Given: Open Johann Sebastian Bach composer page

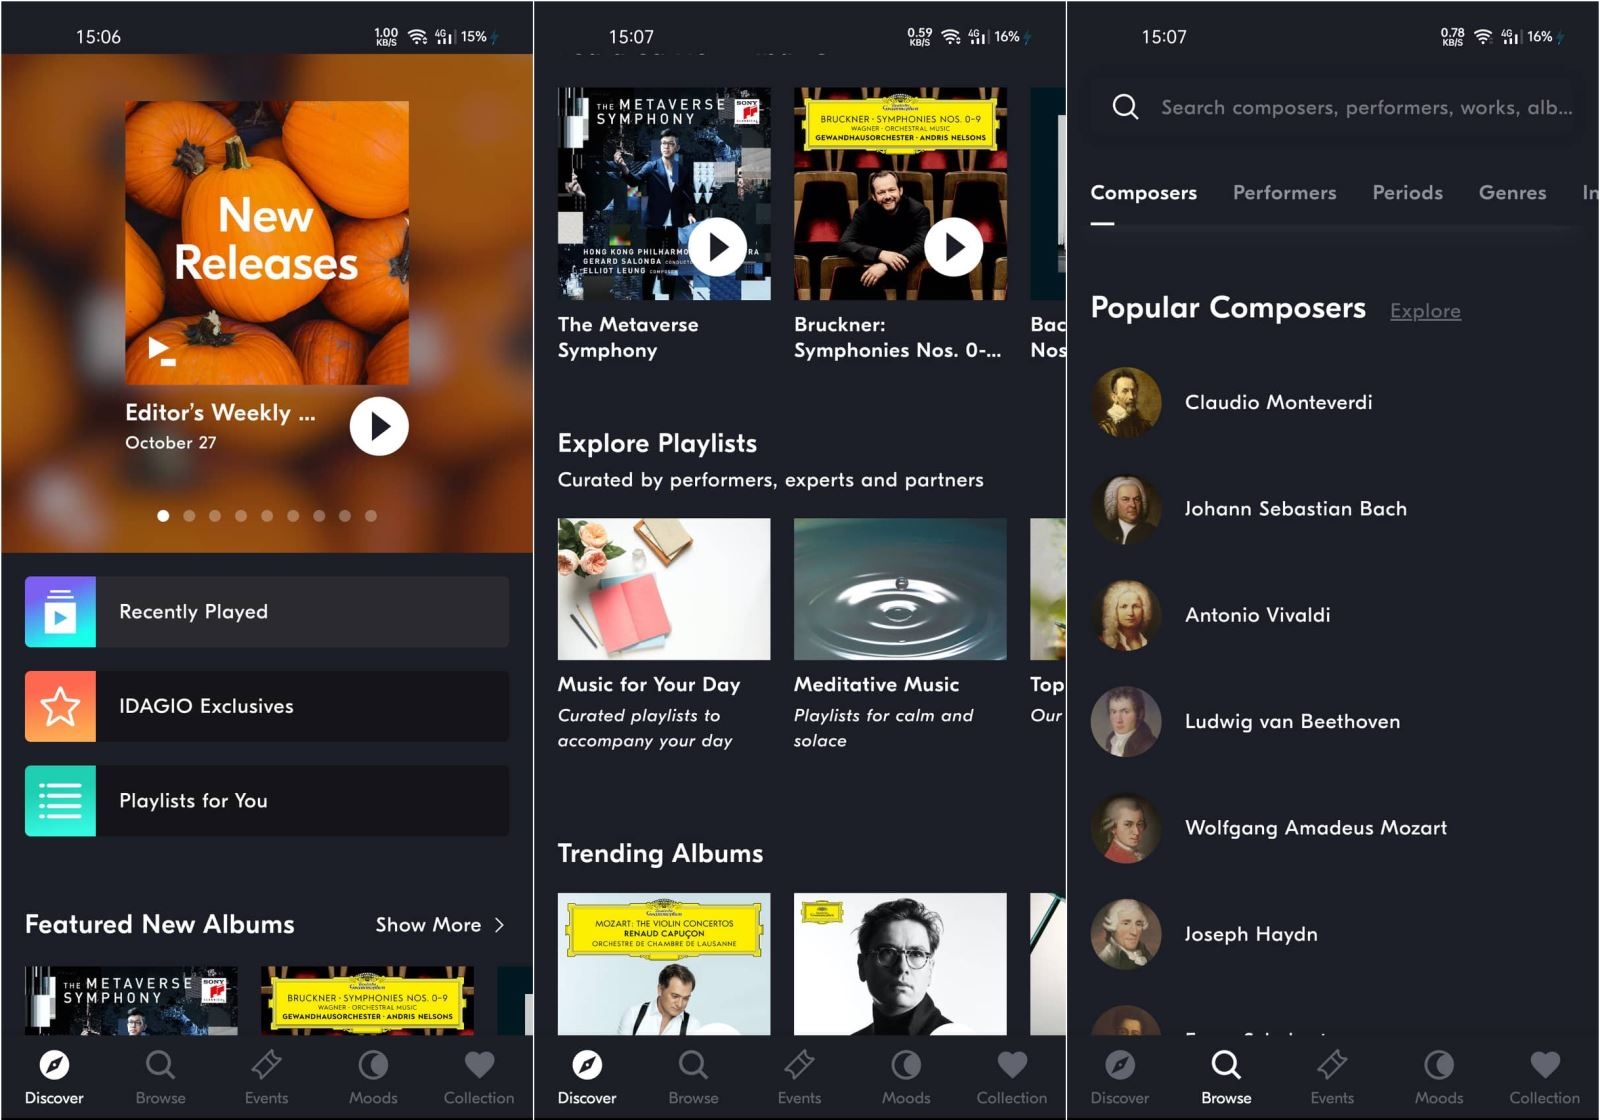Looking at the screenshot, I should click(1333, 509).
